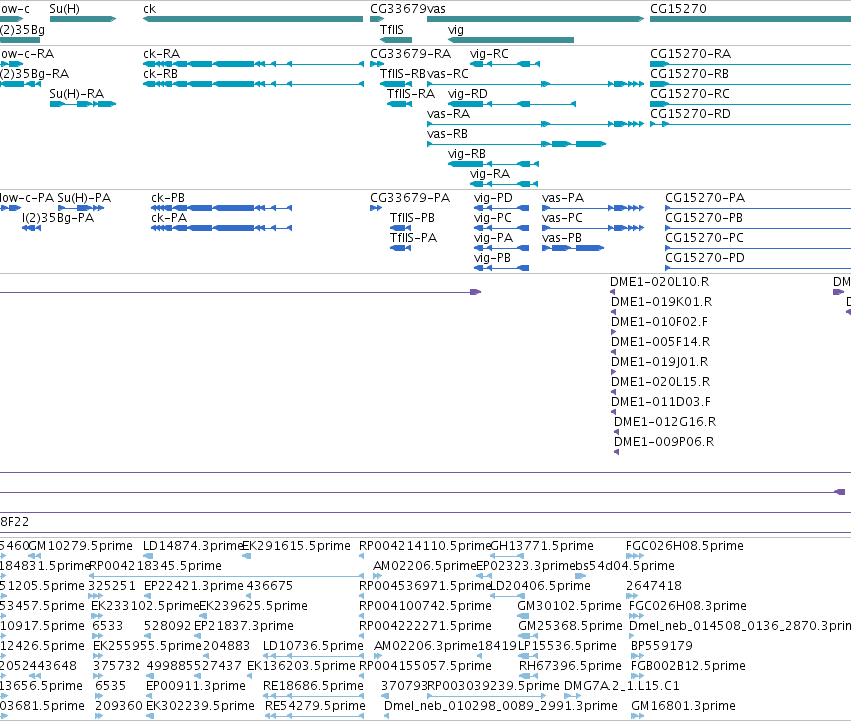Click the vas-PC protein label
Screen dimensions: 851x721
tap(562, 218)
